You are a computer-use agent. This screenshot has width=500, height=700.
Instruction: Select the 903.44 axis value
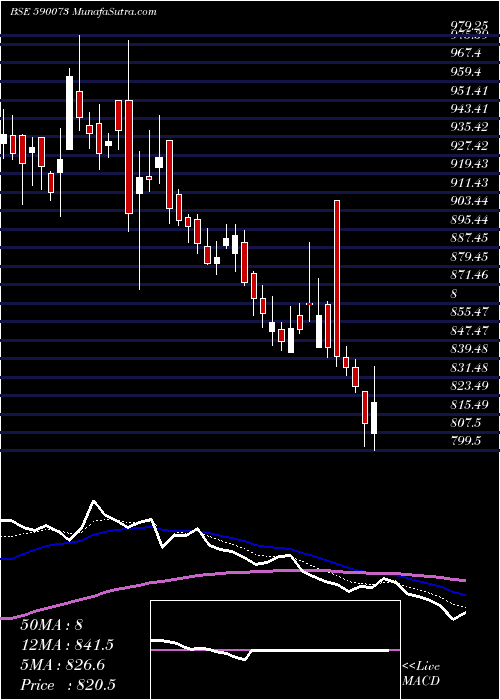click(x=469, y=201)
